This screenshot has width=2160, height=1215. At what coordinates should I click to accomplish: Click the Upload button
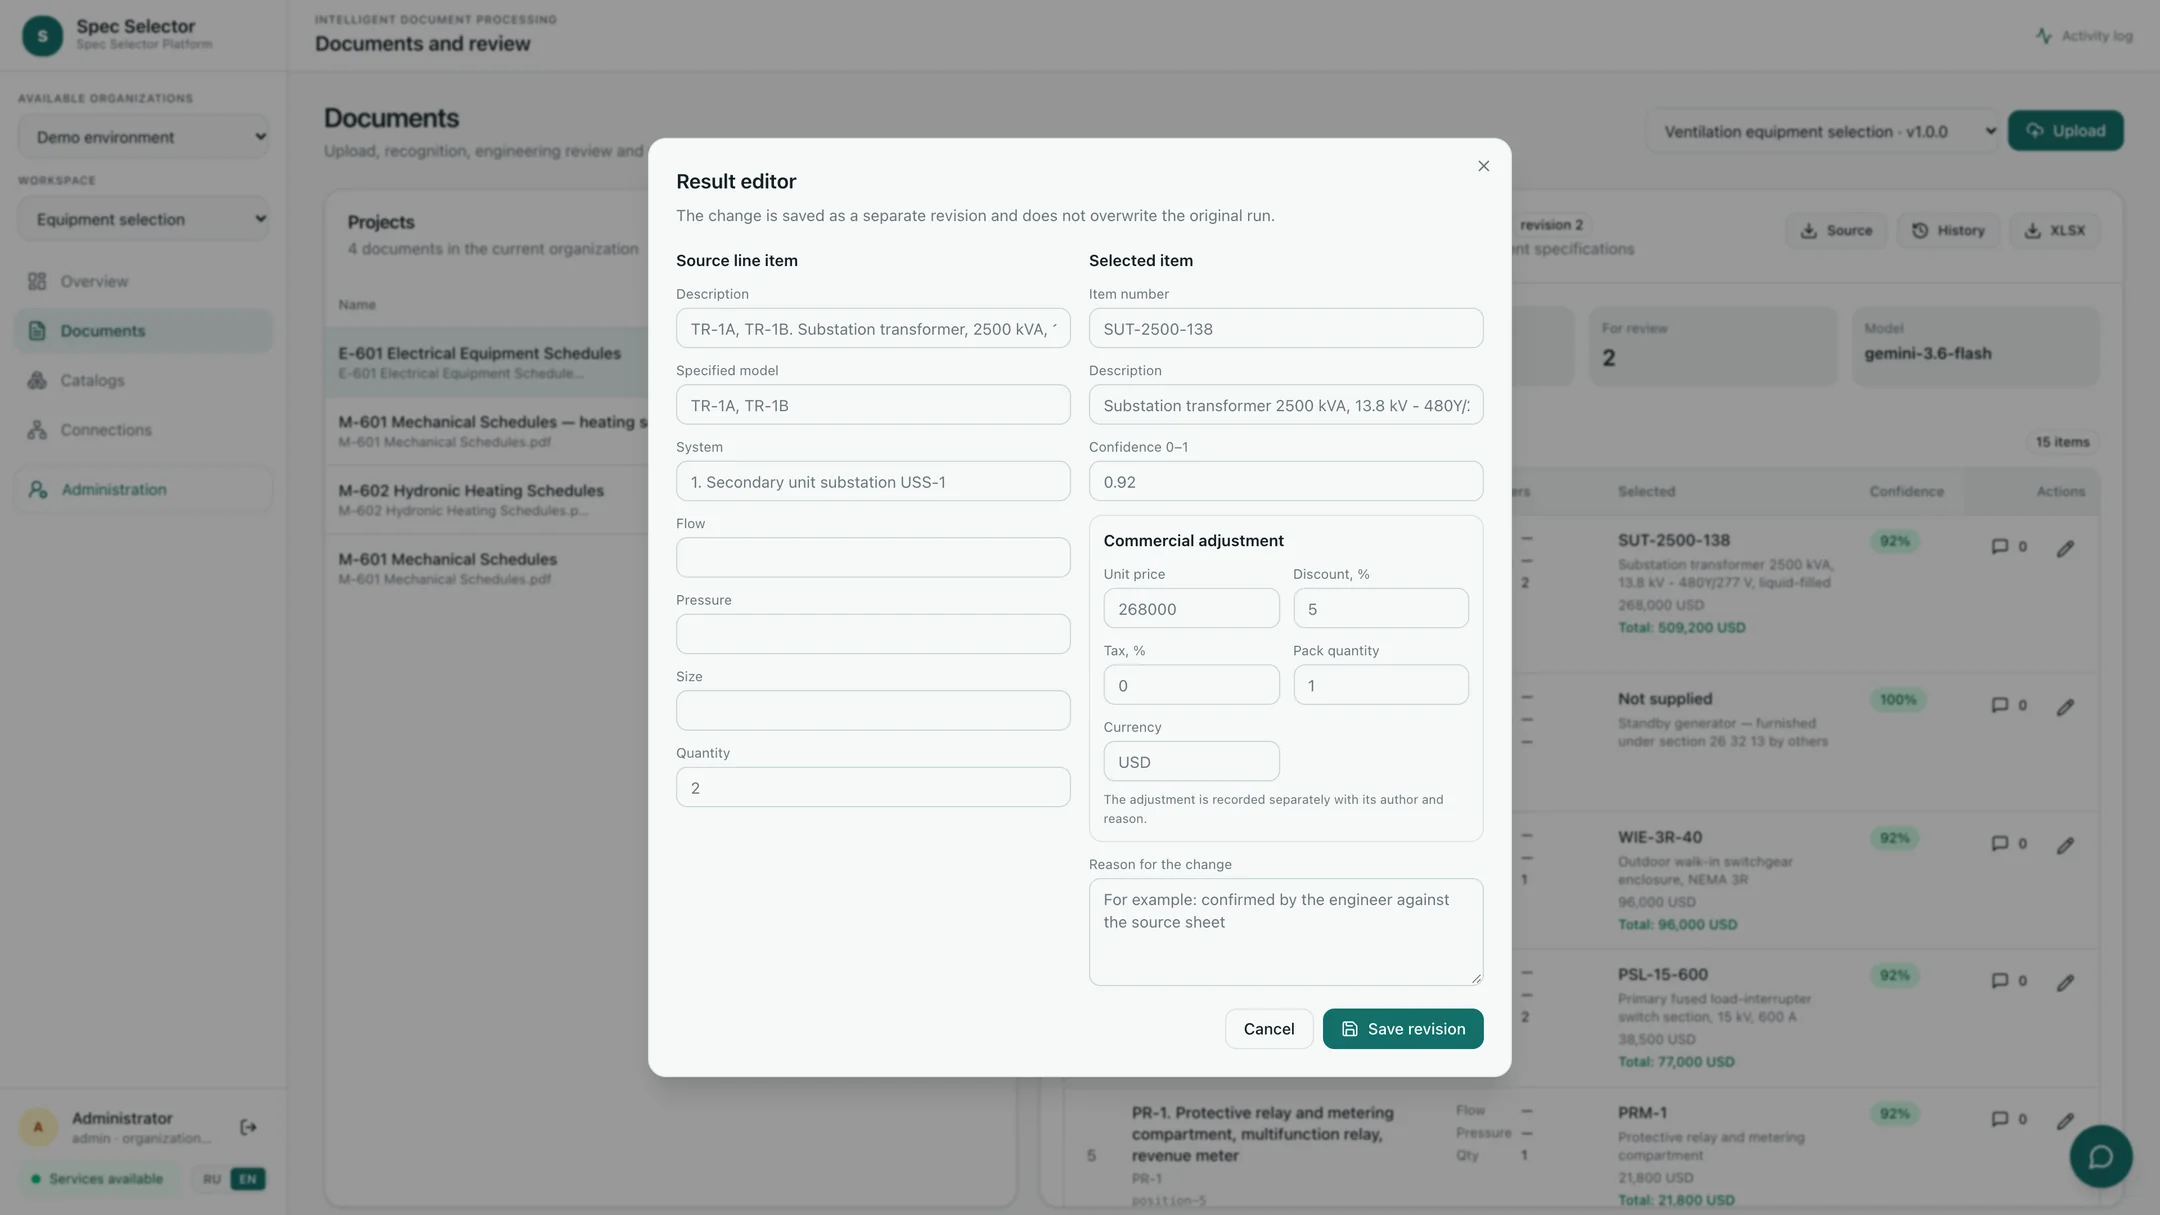(x=2065, y=131)
